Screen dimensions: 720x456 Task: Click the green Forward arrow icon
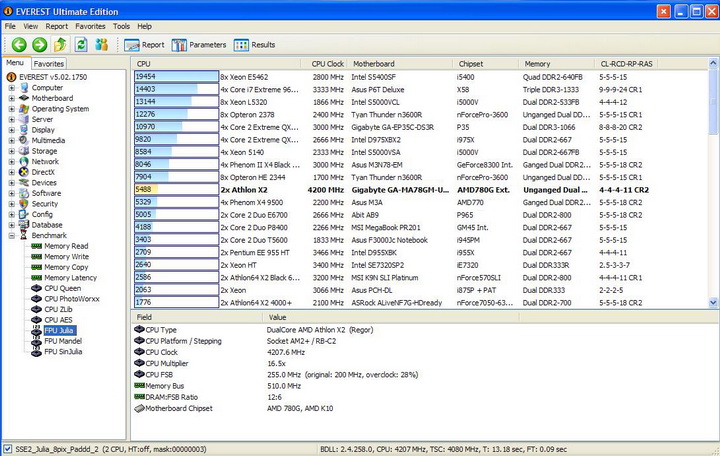coord(39,45)
